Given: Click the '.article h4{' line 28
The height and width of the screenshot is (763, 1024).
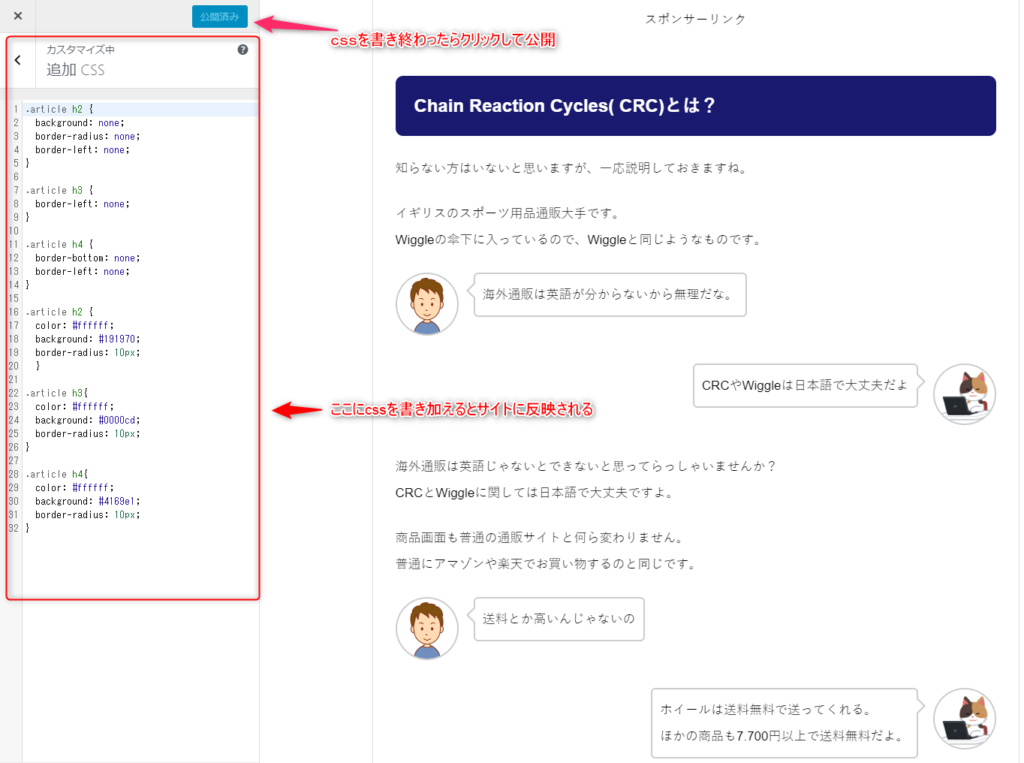Looking at the screenshot, I should [x=57, y=474].
